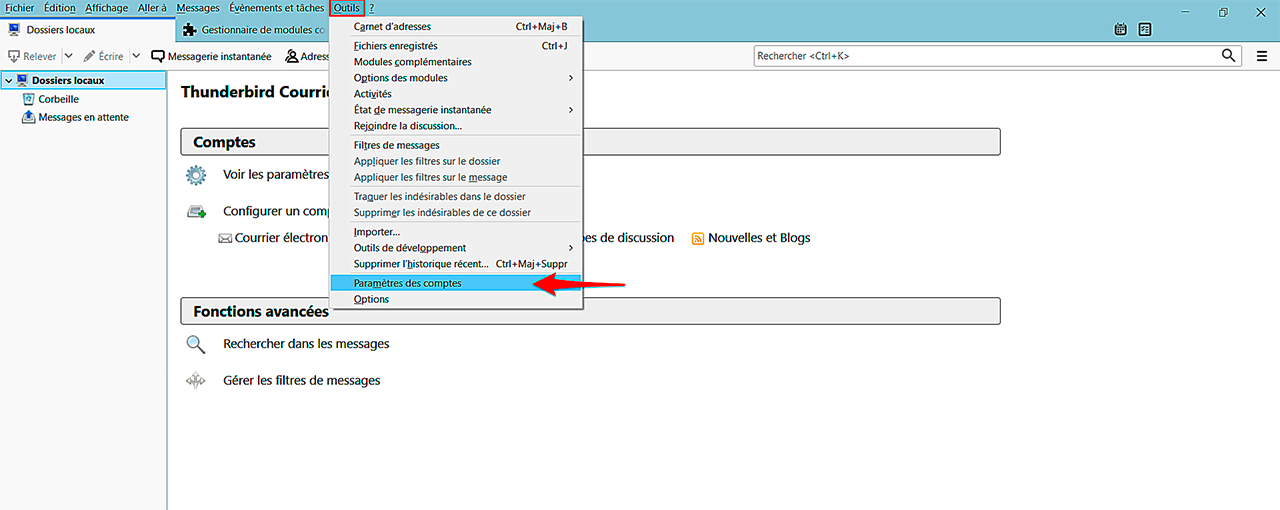Click the Relever get-messages icon
Screen dimensions: 1280x510
(14, 57)
